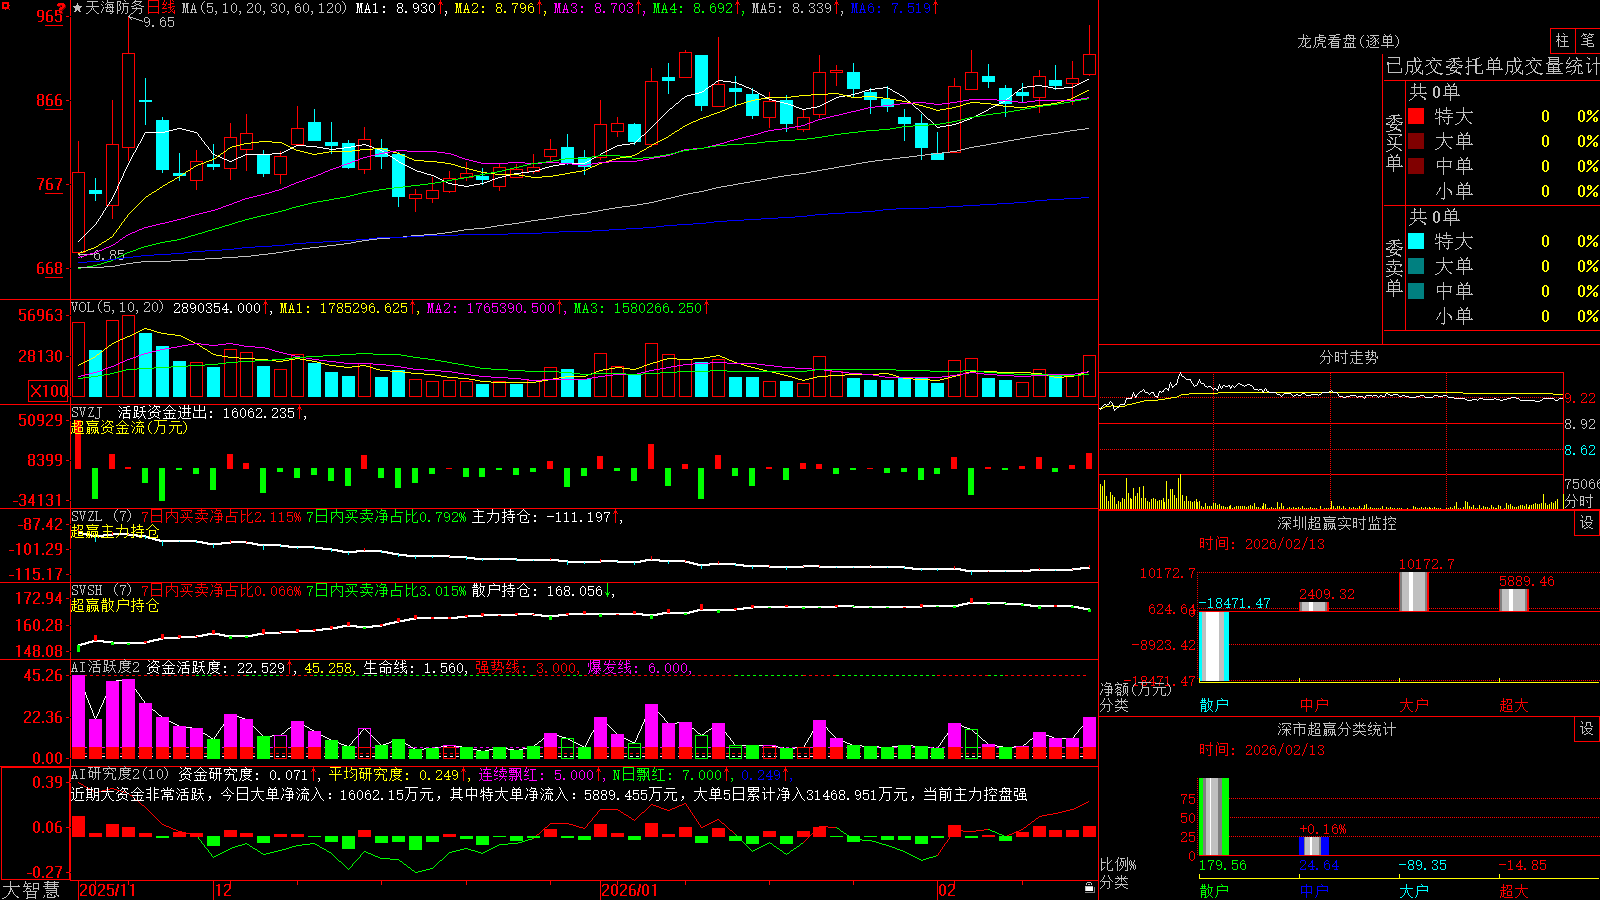This screenshot has width=1600, height=900.
Task: Click the cyan 特大 swatch under 委卖单
Action: click(1416, 241)
